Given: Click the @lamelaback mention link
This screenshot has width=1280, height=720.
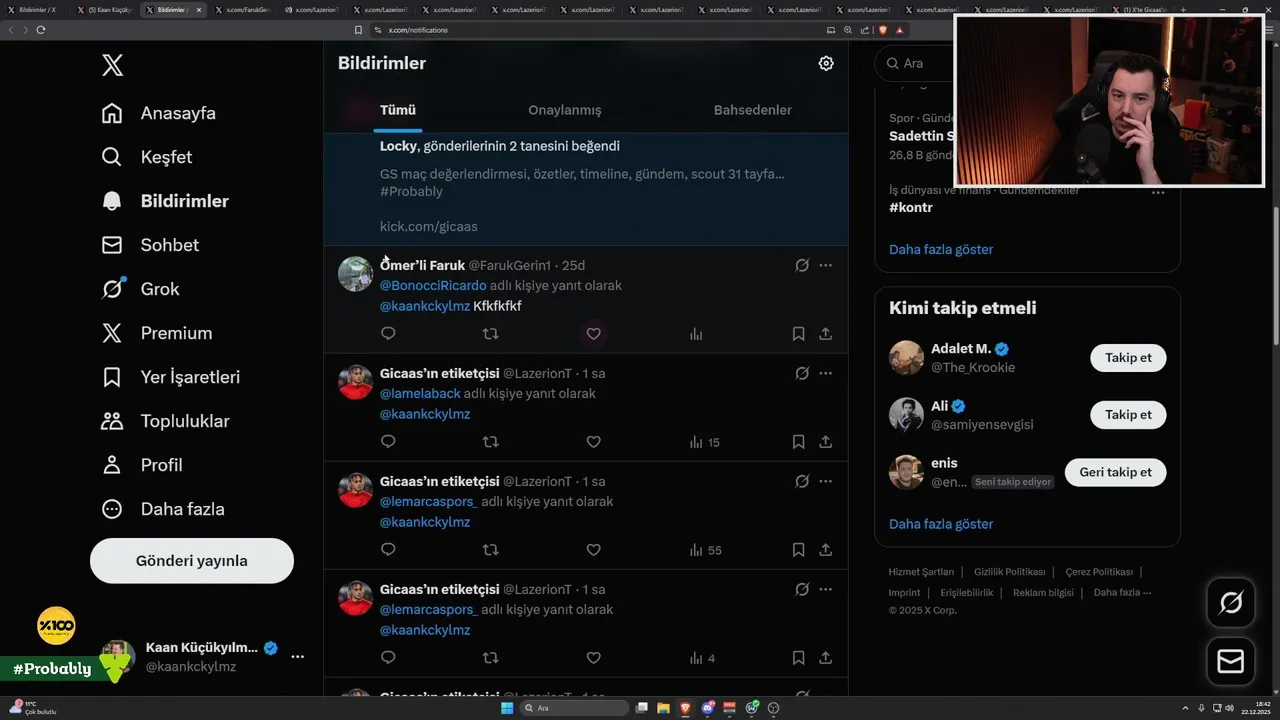Looking at the screenshot, I should [420, 393].
